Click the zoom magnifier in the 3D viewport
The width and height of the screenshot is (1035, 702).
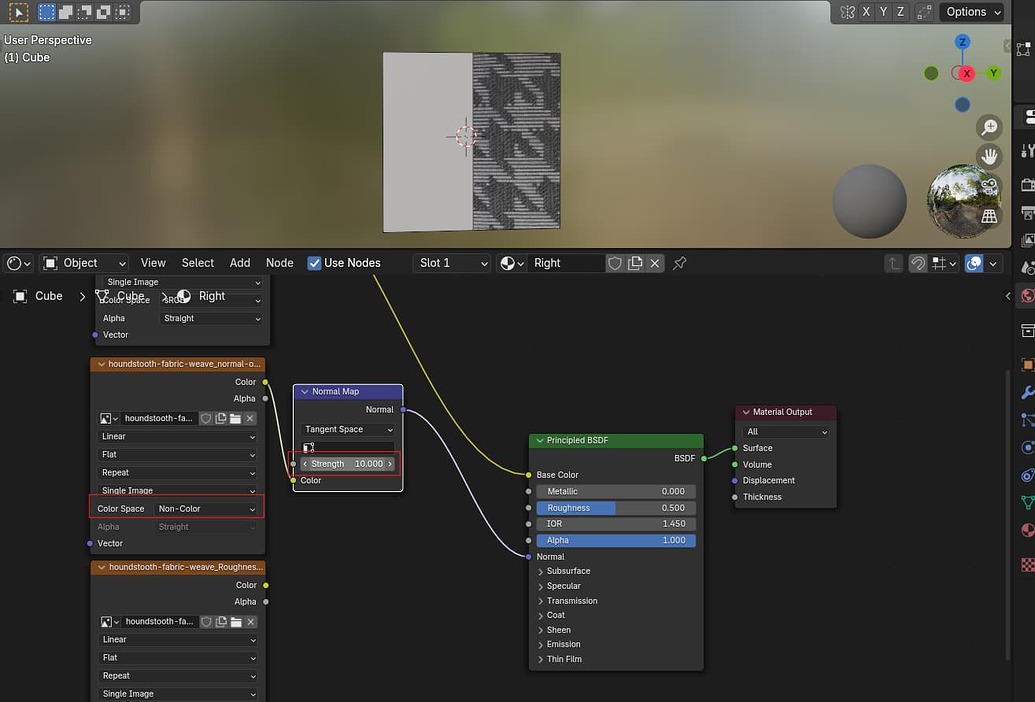tap(989, 127)
